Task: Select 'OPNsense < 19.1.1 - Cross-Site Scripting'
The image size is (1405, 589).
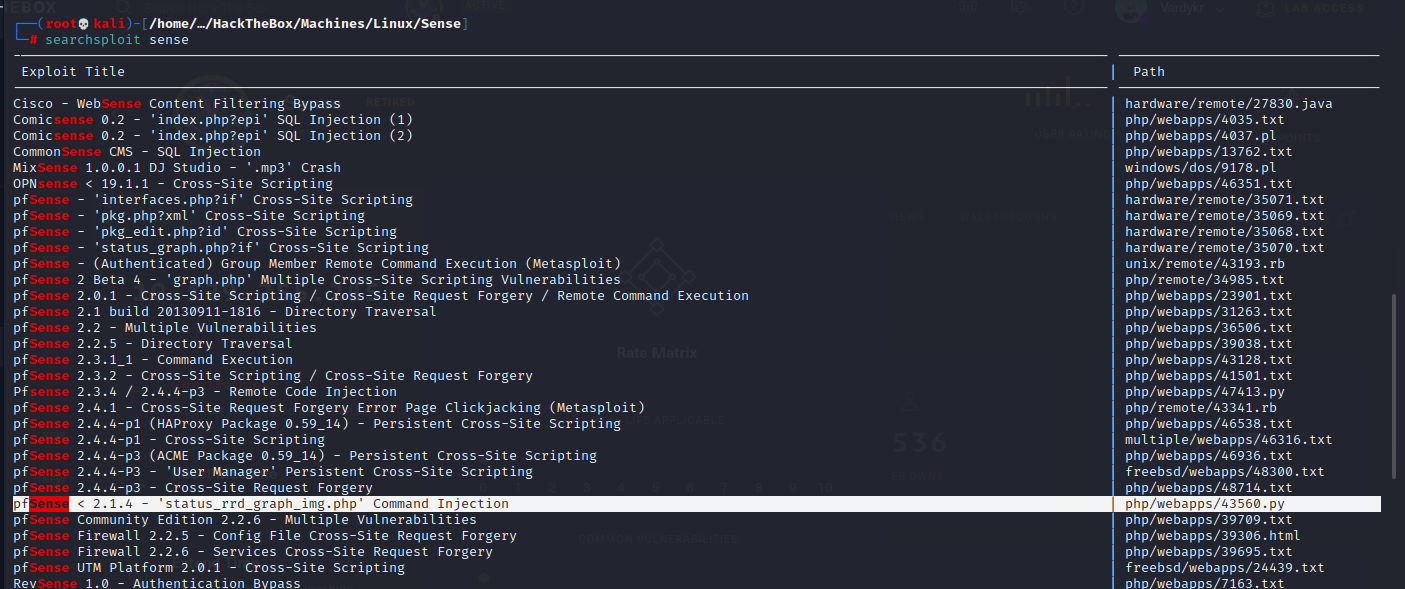Action: click(x=173, y=184)
